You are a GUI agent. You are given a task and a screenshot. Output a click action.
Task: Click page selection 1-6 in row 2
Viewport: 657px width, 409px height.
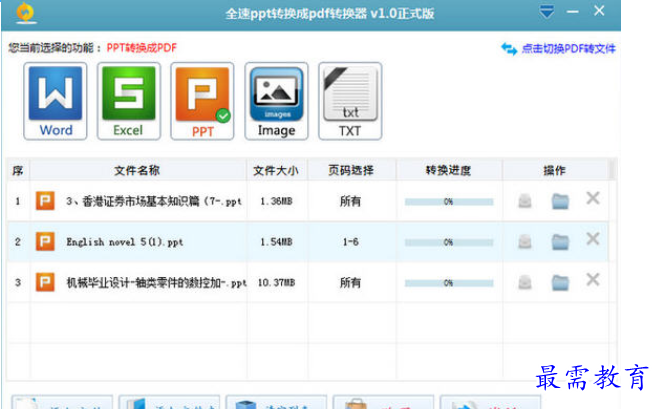(350, 242)
